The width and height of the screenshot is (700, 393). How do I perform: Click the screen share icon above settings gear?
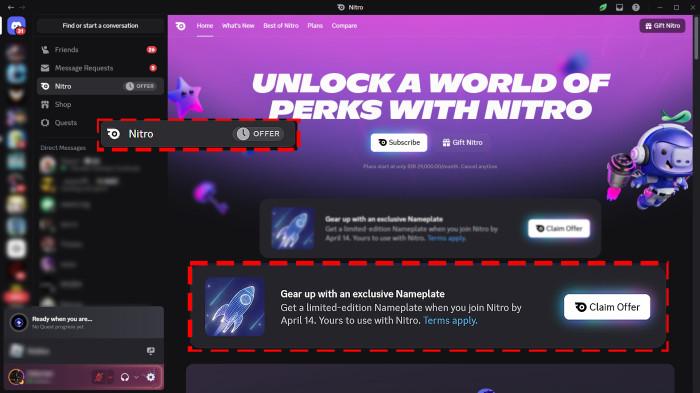coord(151,351)
